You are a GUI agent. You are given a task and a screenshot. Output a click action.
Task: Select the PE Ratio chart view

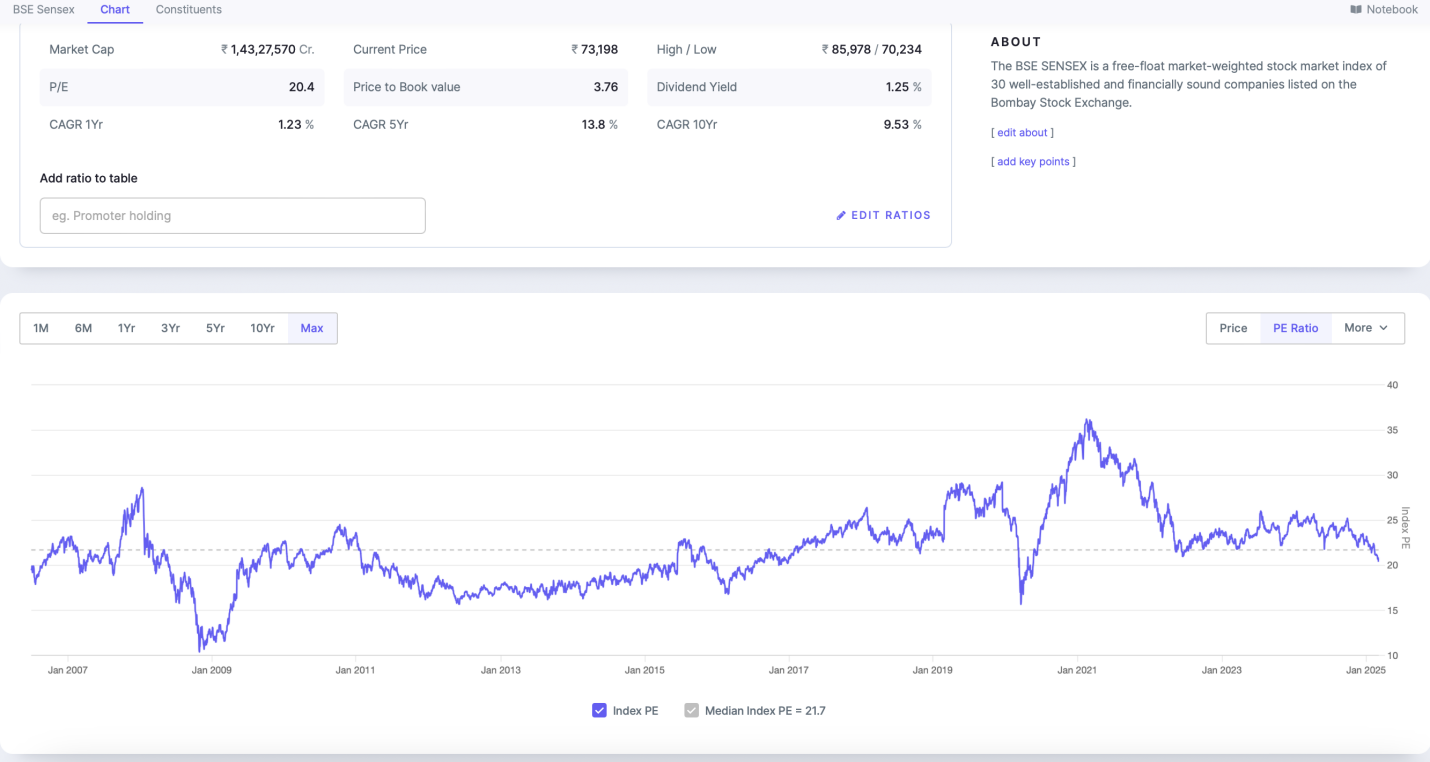pyautogui.click(x=1295, y=328)
